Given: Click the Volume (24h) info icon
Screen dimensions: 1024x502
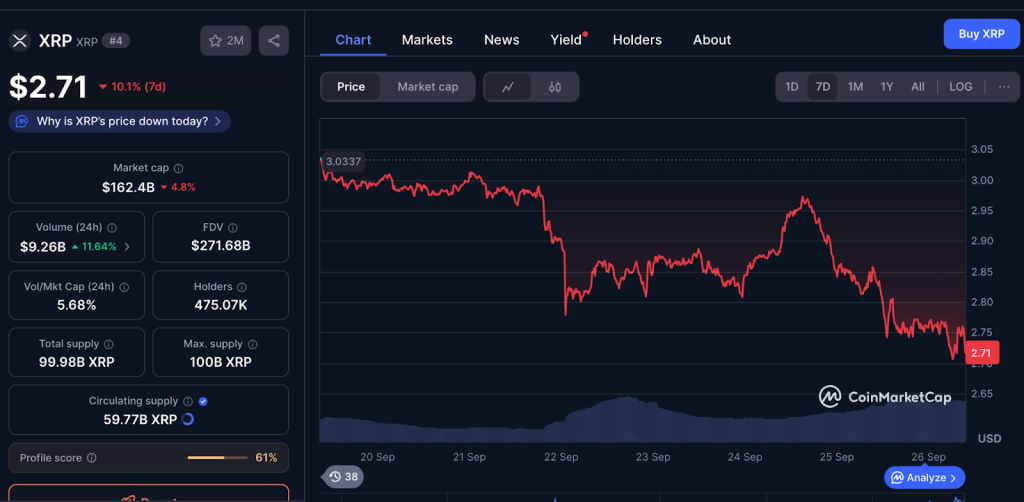Looking at the screenshot, I should click(112, 228).
